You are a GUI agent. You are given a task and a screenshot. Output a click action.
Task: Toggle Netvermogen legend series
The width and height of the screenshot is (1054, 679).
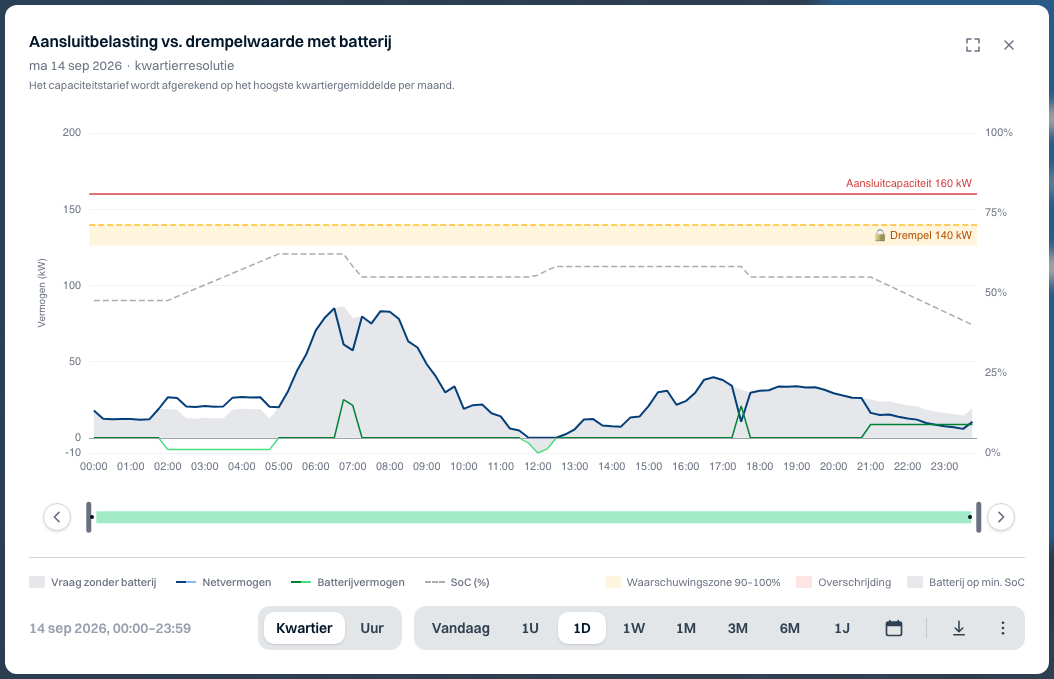tap(224, 582)
